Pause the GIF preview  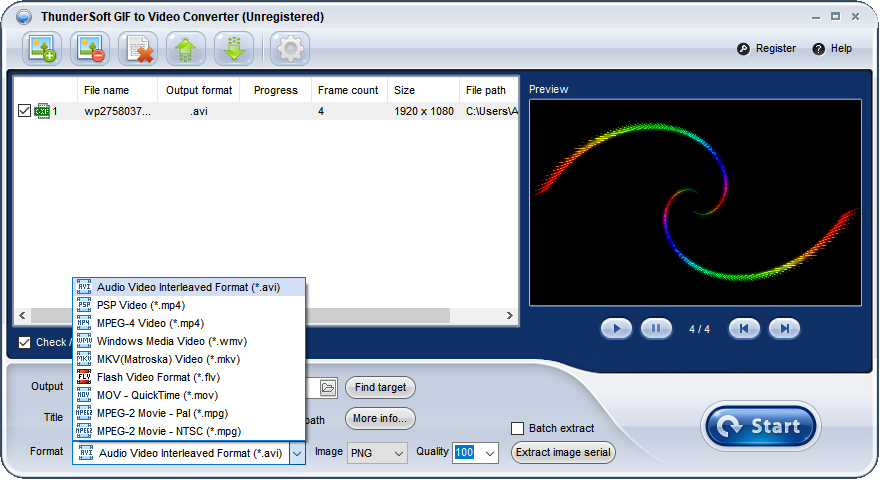coord(656,328)
